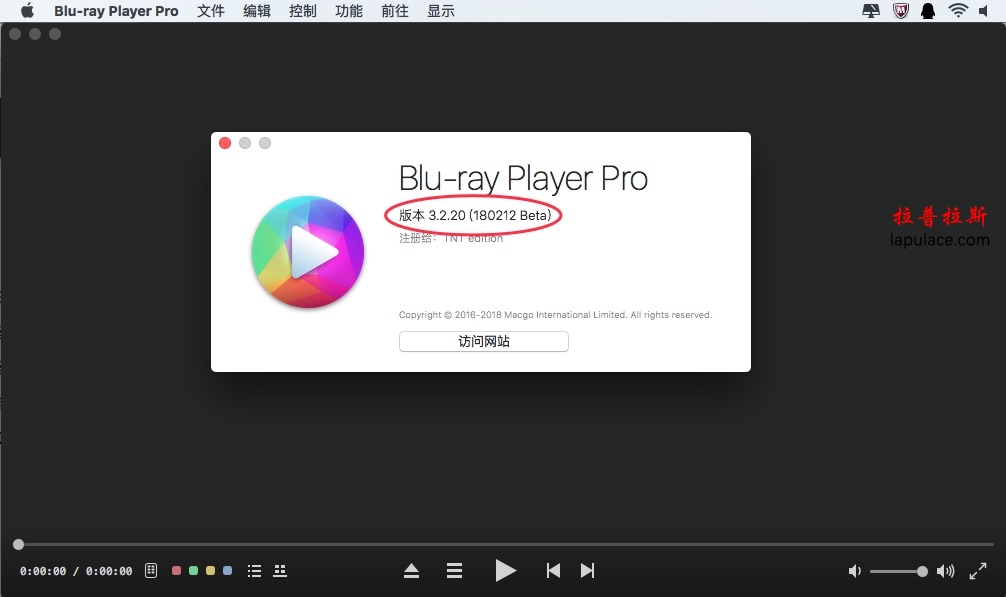Click the loud volume speaker icon
Viewport: 1006px width, 597px height.
click(x=946, y=571)
